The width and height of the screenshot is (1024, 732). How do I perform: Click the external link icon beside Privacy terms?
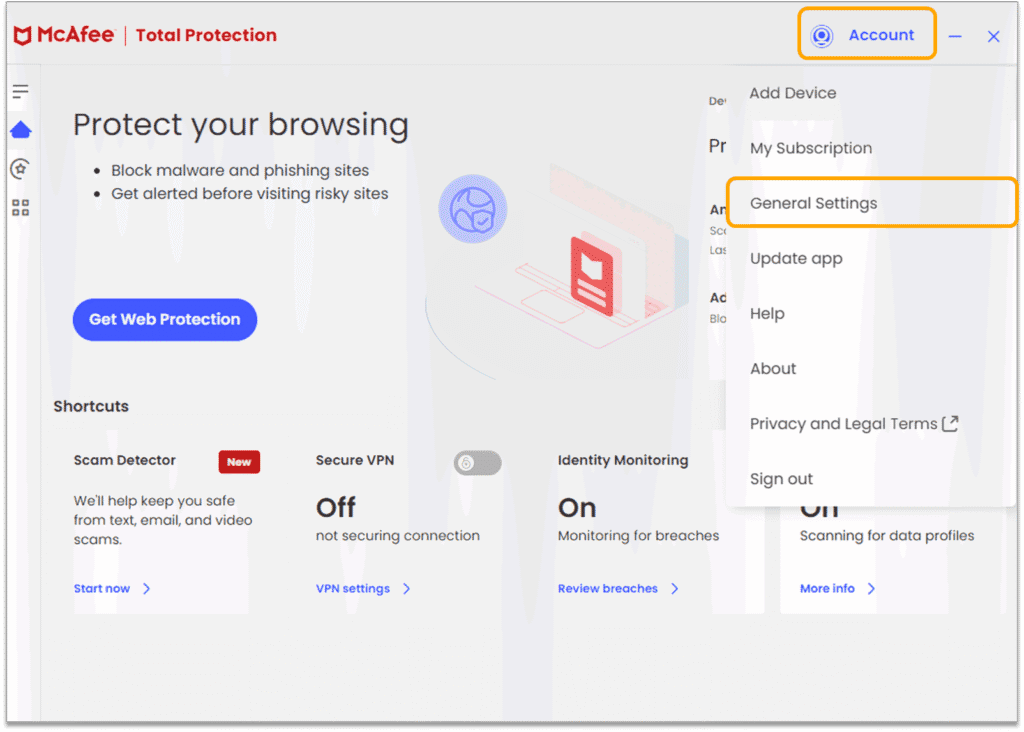coord(950,423)
